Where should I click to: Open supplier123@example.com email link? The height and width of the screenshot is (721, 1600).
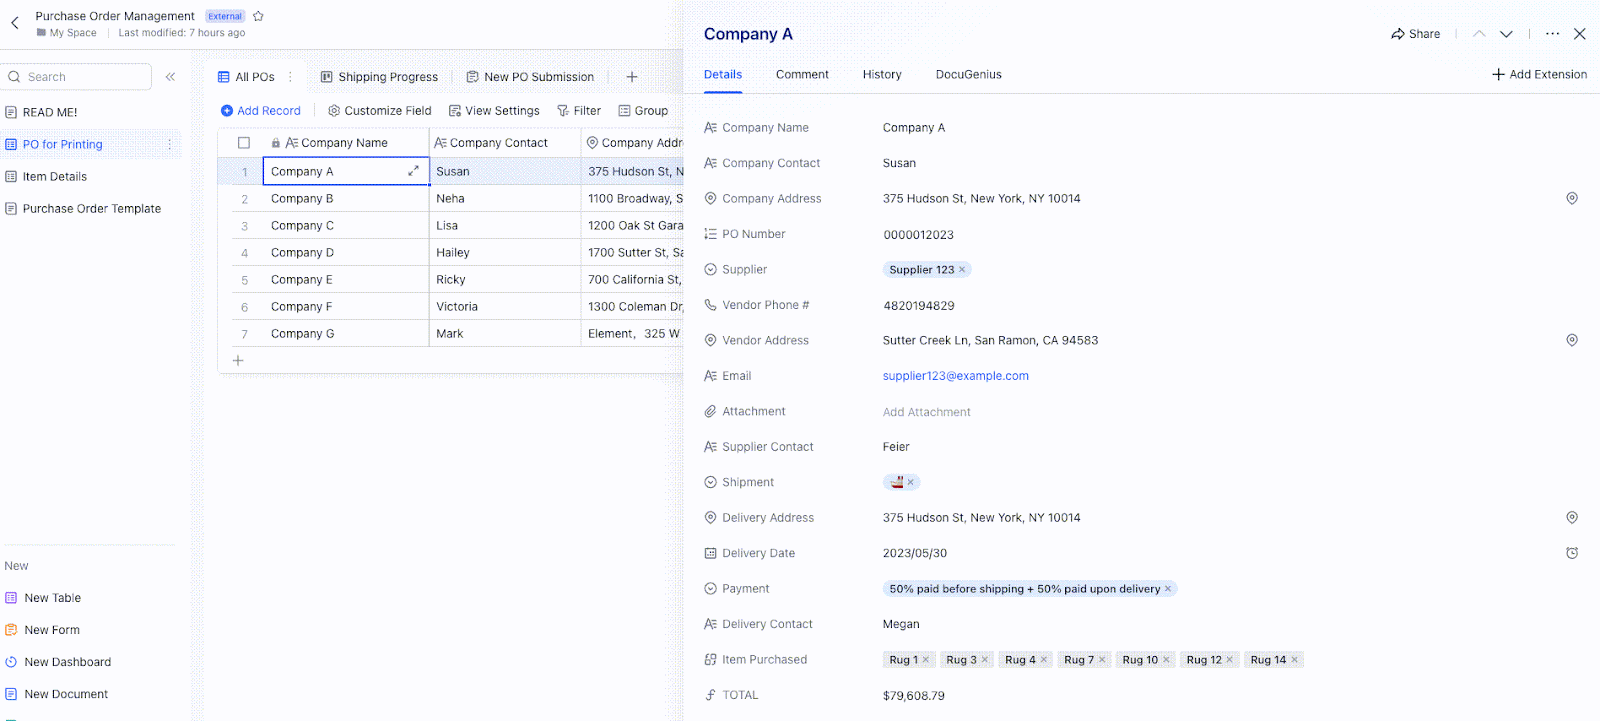coord(956,376)
